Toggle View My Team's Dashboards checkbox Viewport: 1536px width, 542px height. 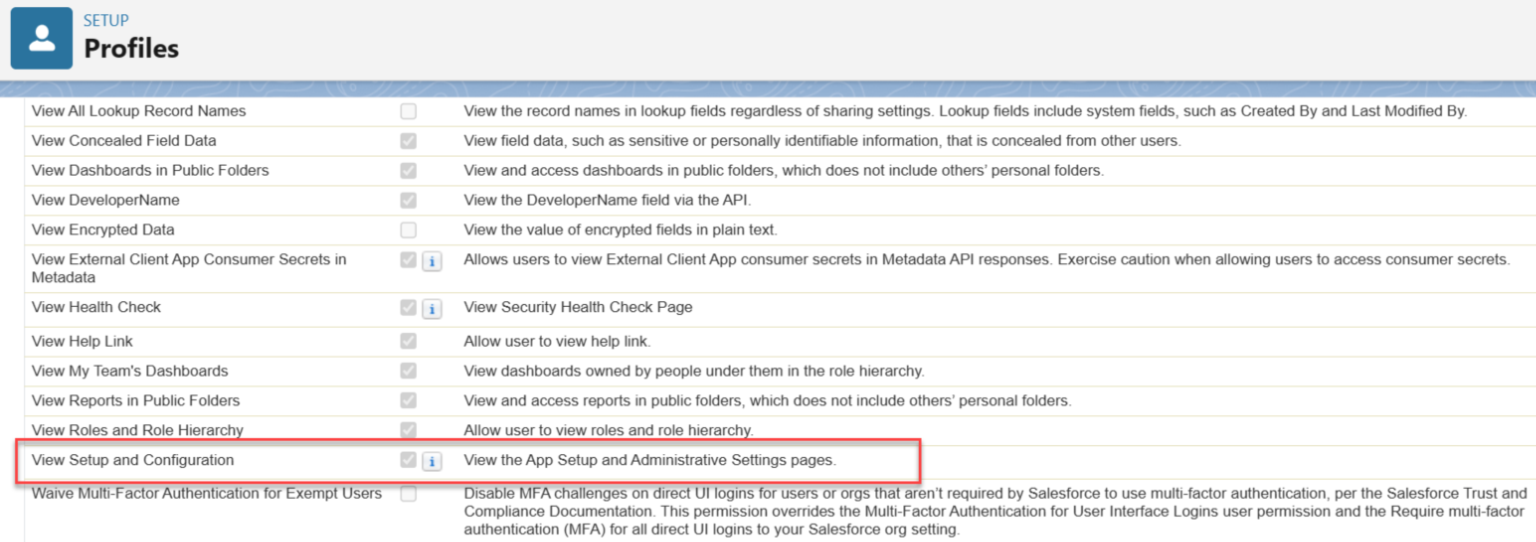[x=408, y=371]
